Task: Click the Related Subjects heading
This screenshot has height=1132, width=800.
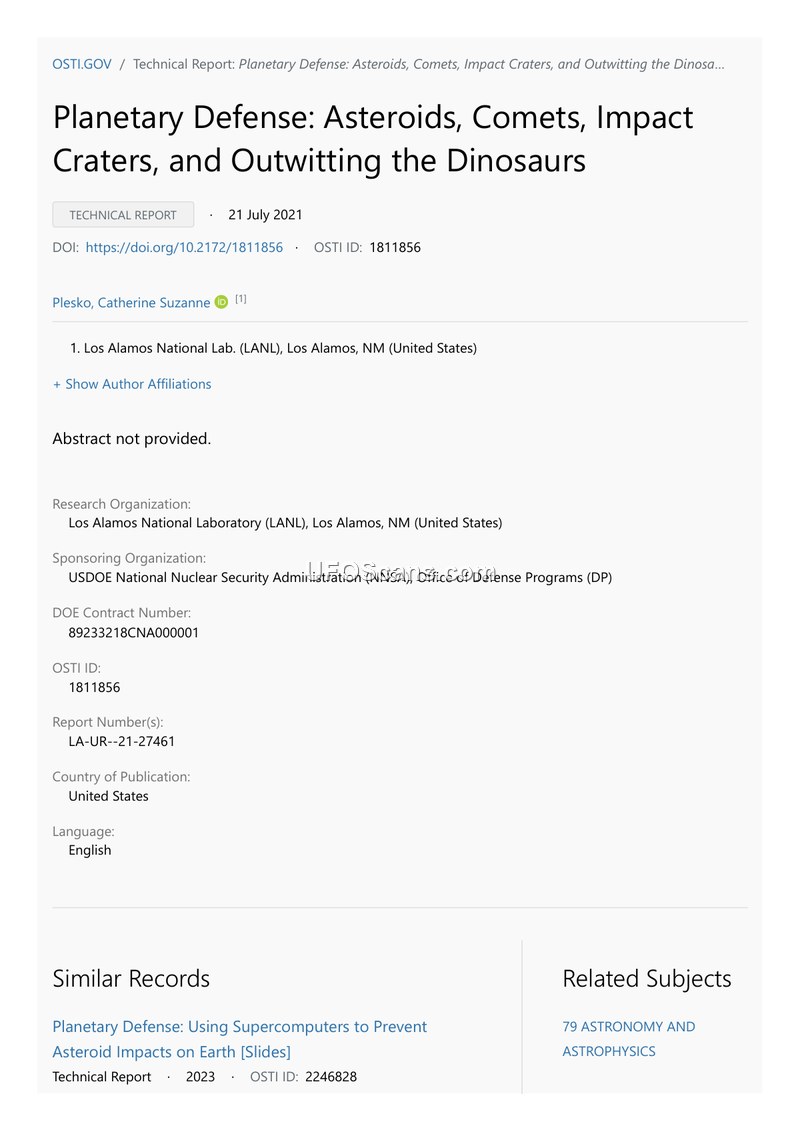Action: click(x=646, y=978)
